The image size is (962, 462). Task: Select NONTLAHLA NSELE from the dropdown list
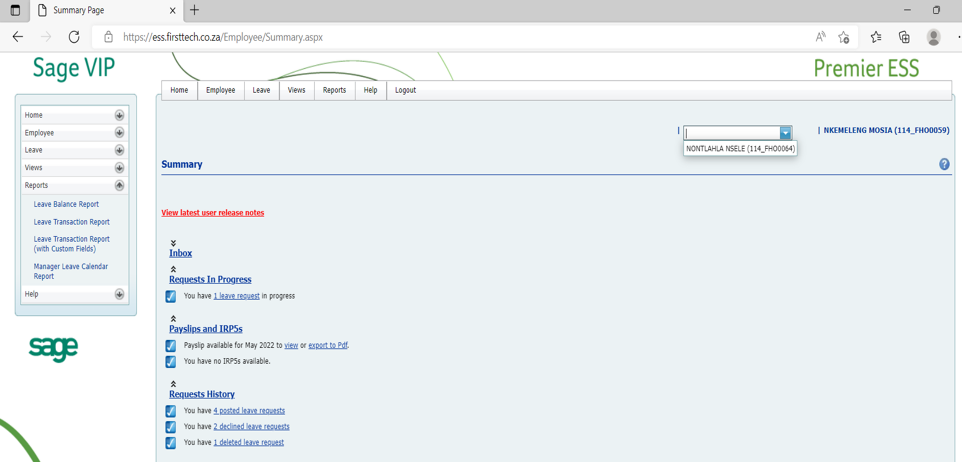point(740,149)
